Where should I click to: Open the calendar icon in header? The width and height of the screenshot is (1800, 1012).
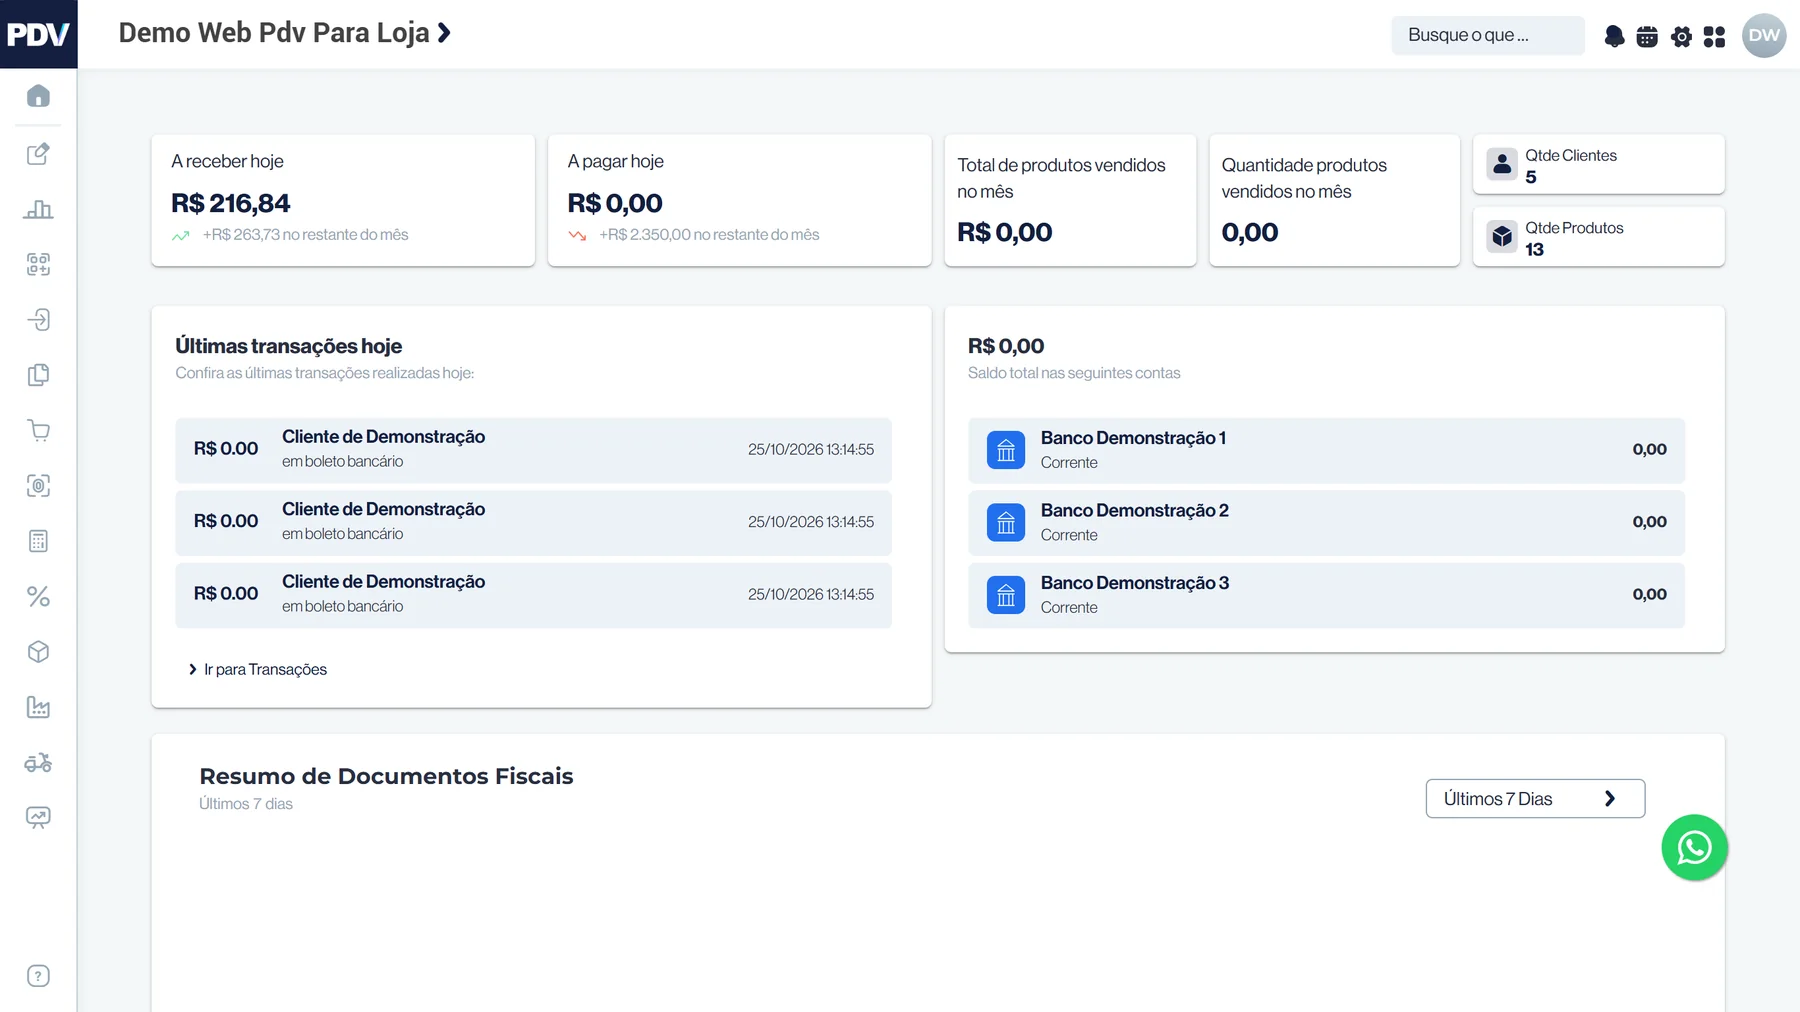1647,37
